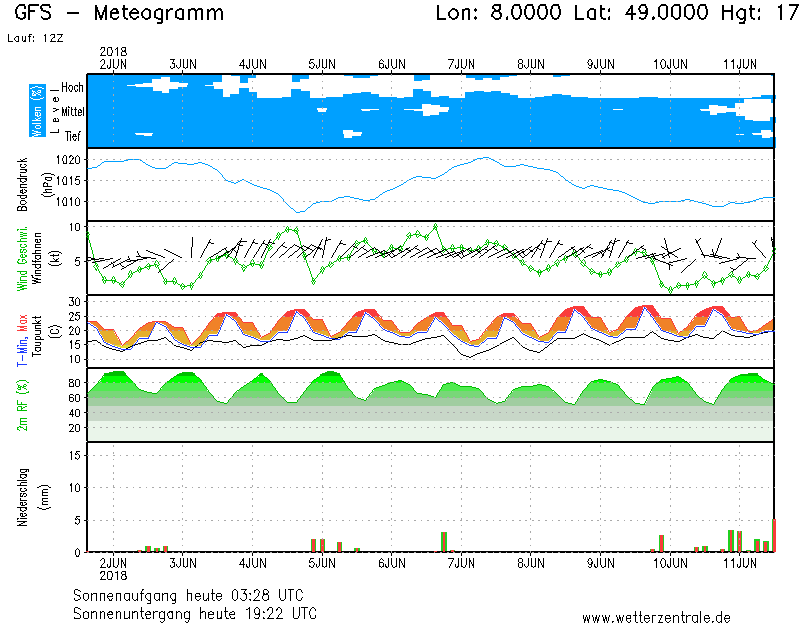Select the "Windfahnen" label

(38, 258)
